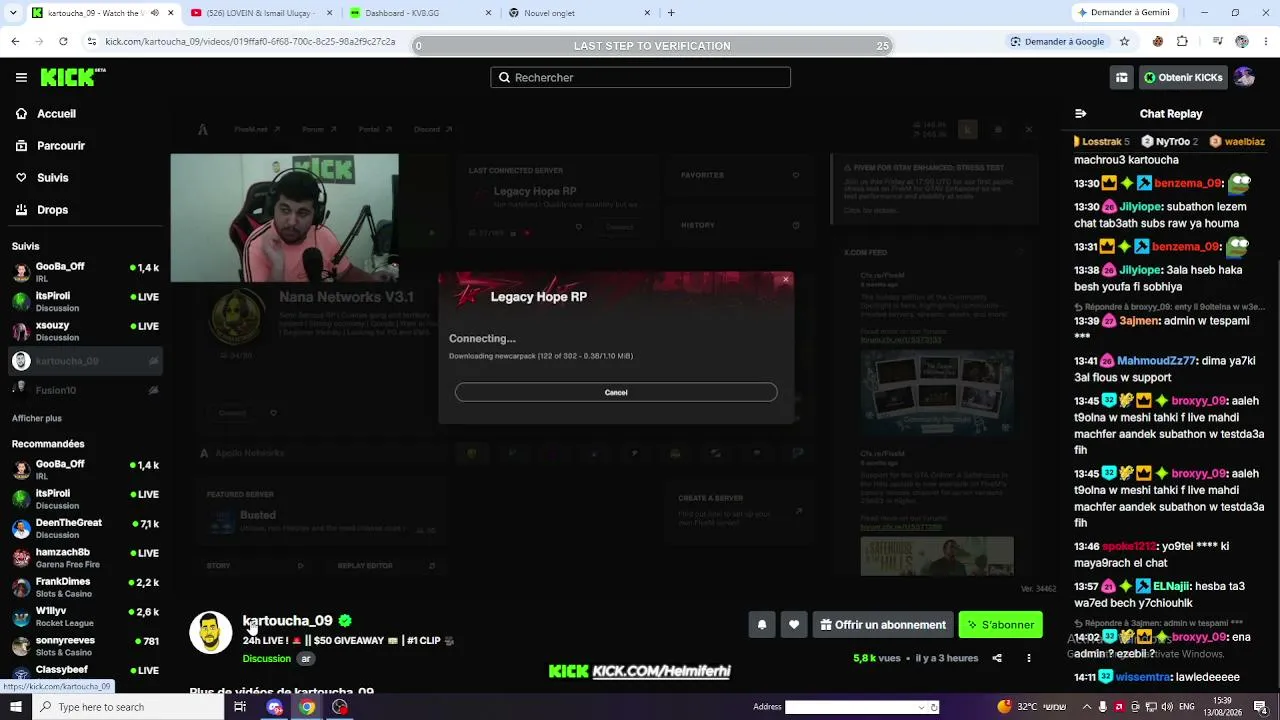Open the Discussion category link
The height and width of the screenshot is (720, 1280).
click(x=266, y=659)
